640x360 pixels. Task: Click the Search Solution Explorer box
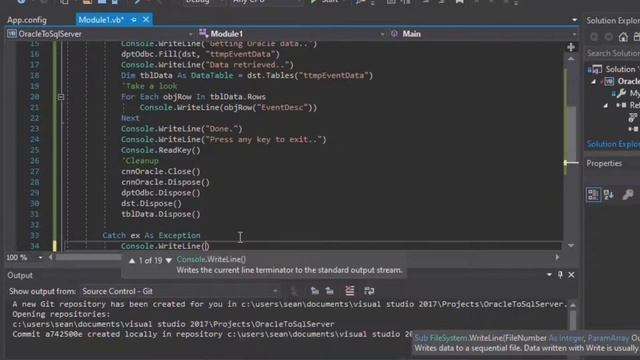tap(613, 53)
